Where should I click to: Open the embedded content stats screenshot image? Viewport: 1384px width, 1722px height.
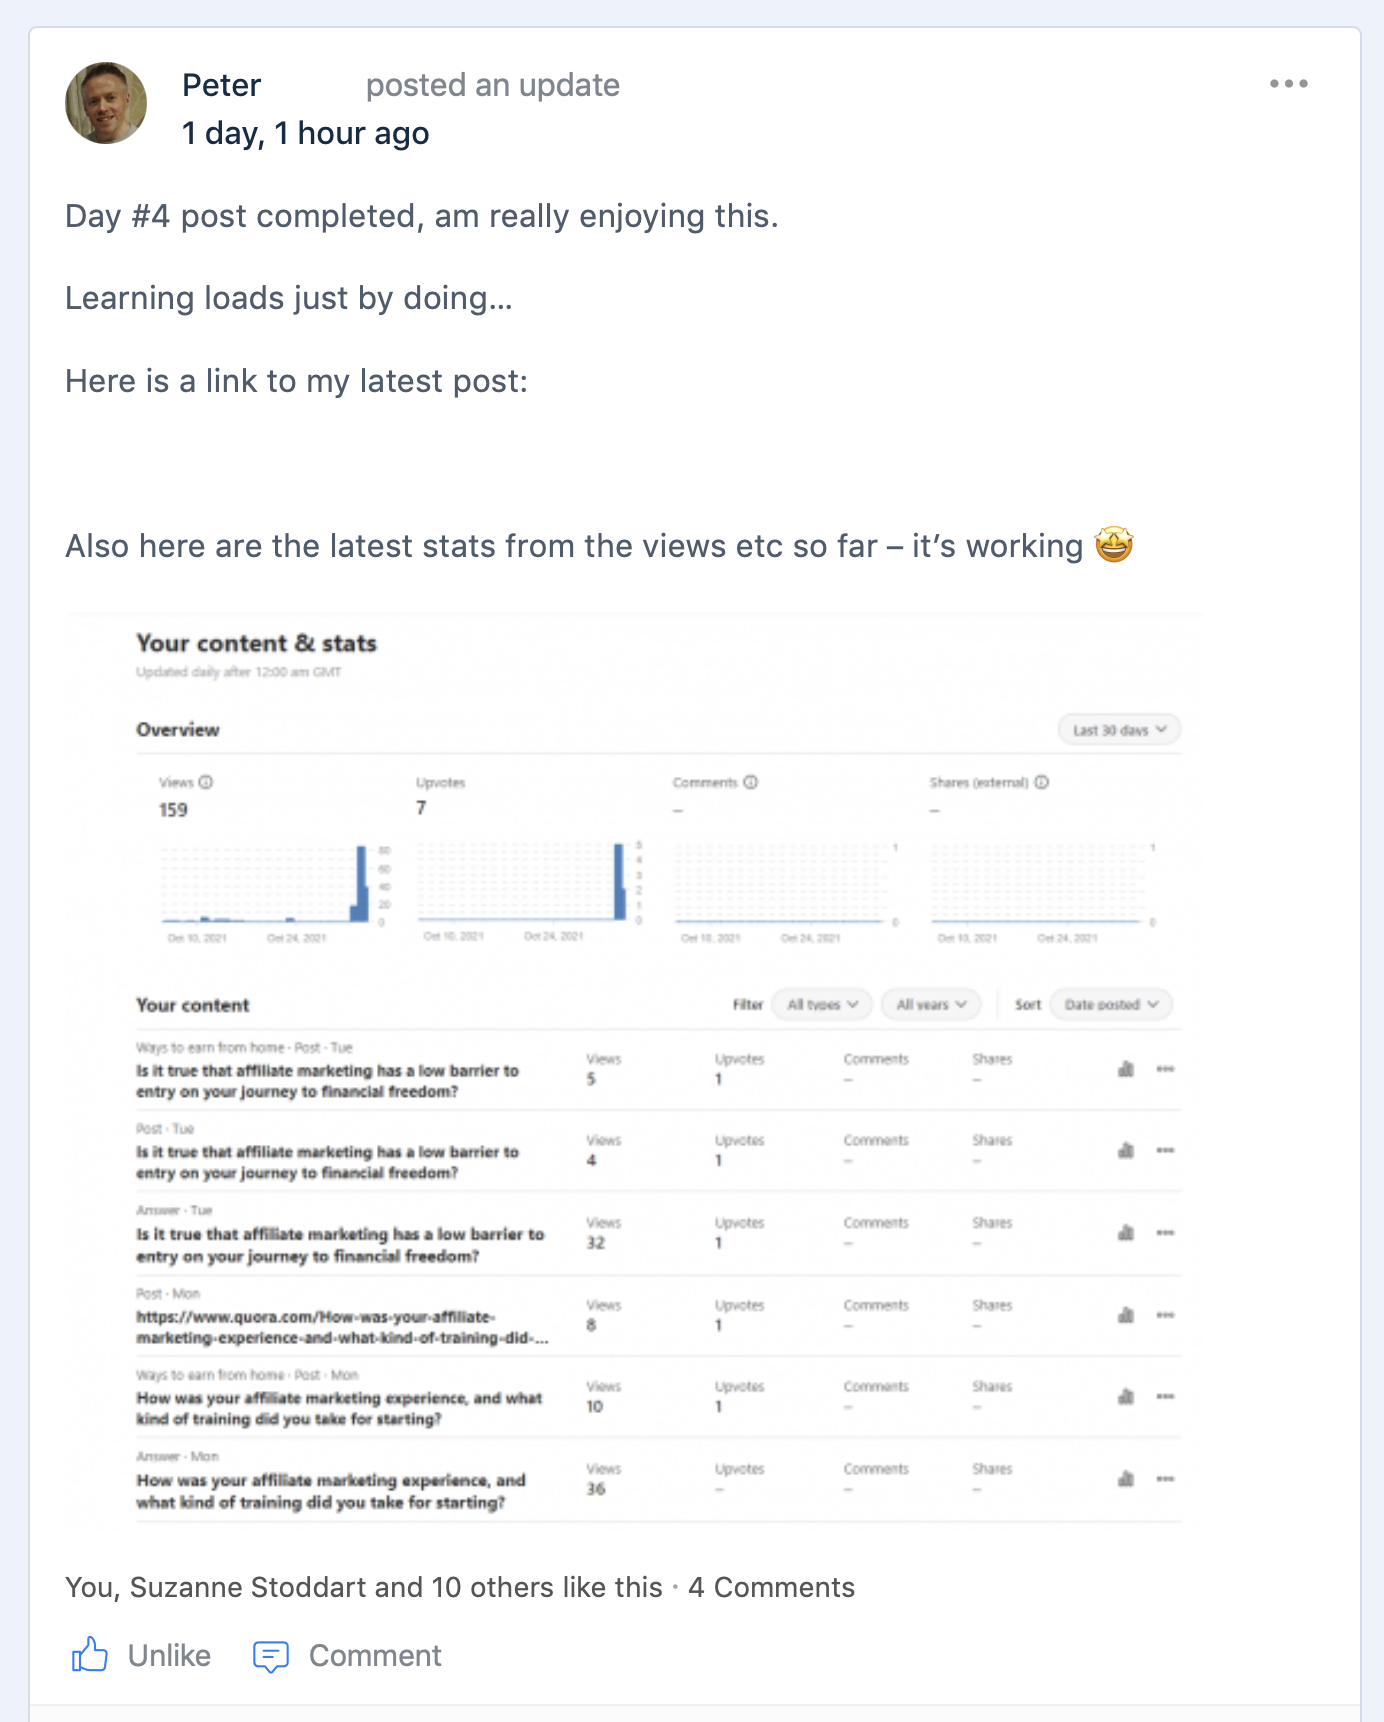click(x=634, y=1070)
